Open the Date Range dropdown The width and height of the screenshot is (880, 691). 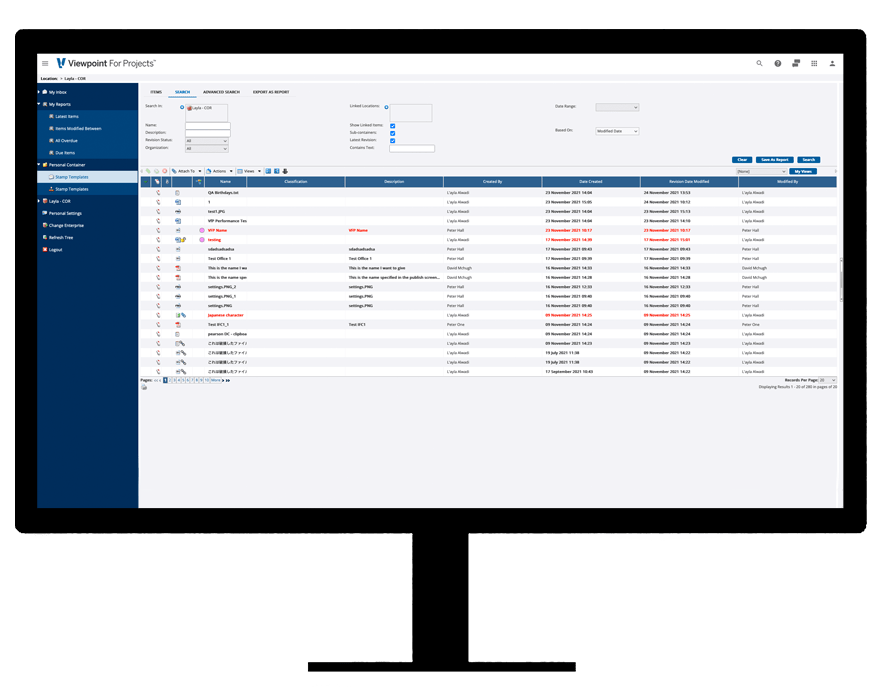617,107
